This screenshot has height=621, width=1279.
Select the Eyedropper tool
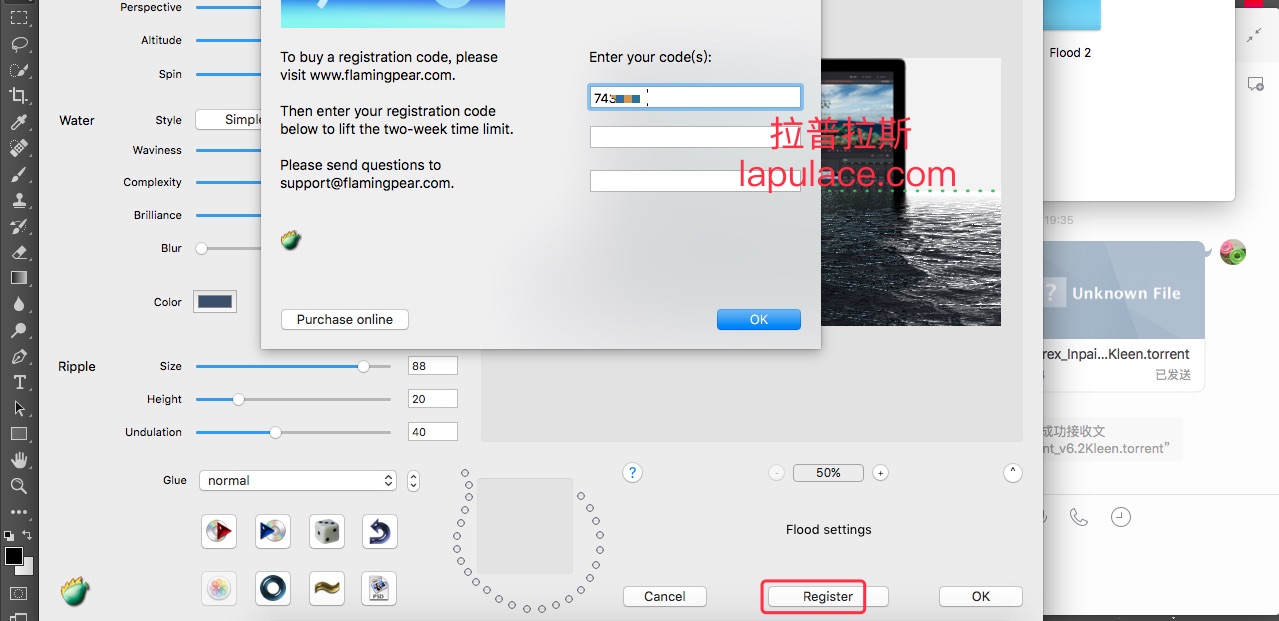point(19,122)
